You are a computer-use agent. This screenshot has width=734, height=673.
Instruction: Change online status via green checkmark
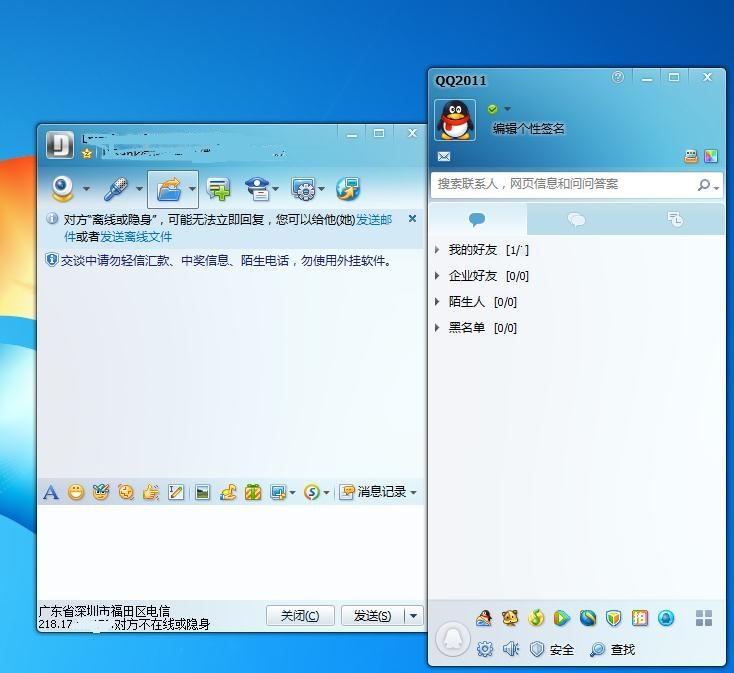coord(492,109)
